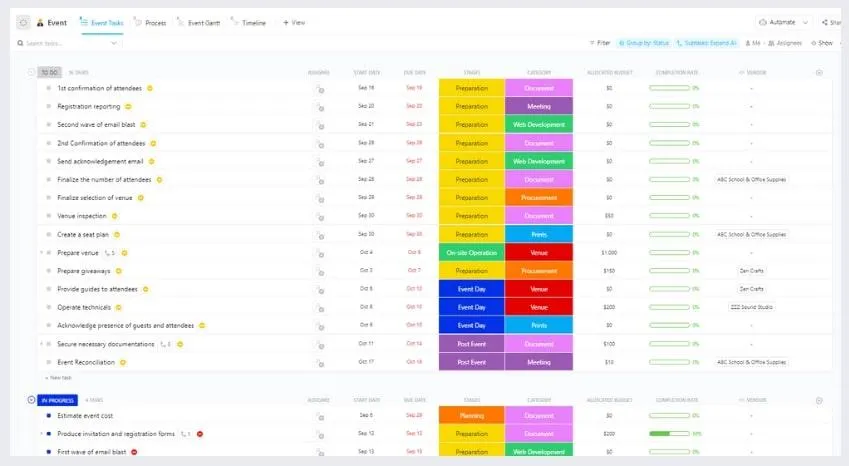Click the red priority flag on First wave of email blast
849x466 pixels.
134,452
